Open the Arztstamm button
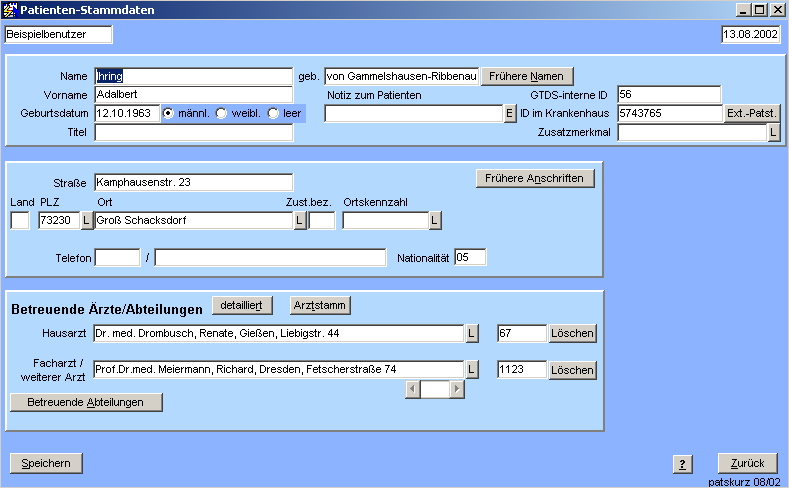The image size is (789, 488). 320,305
